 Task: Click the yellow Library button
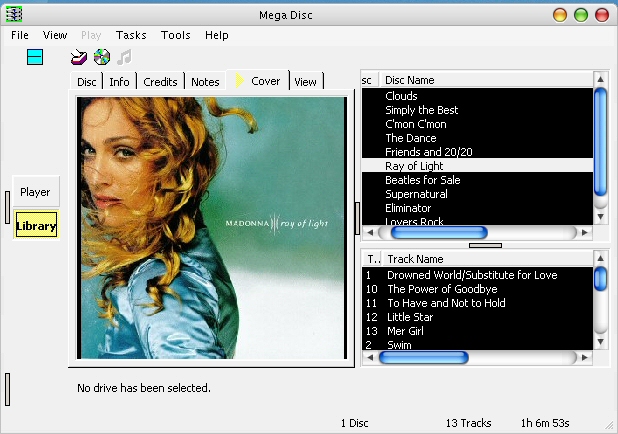coord(36,225)
